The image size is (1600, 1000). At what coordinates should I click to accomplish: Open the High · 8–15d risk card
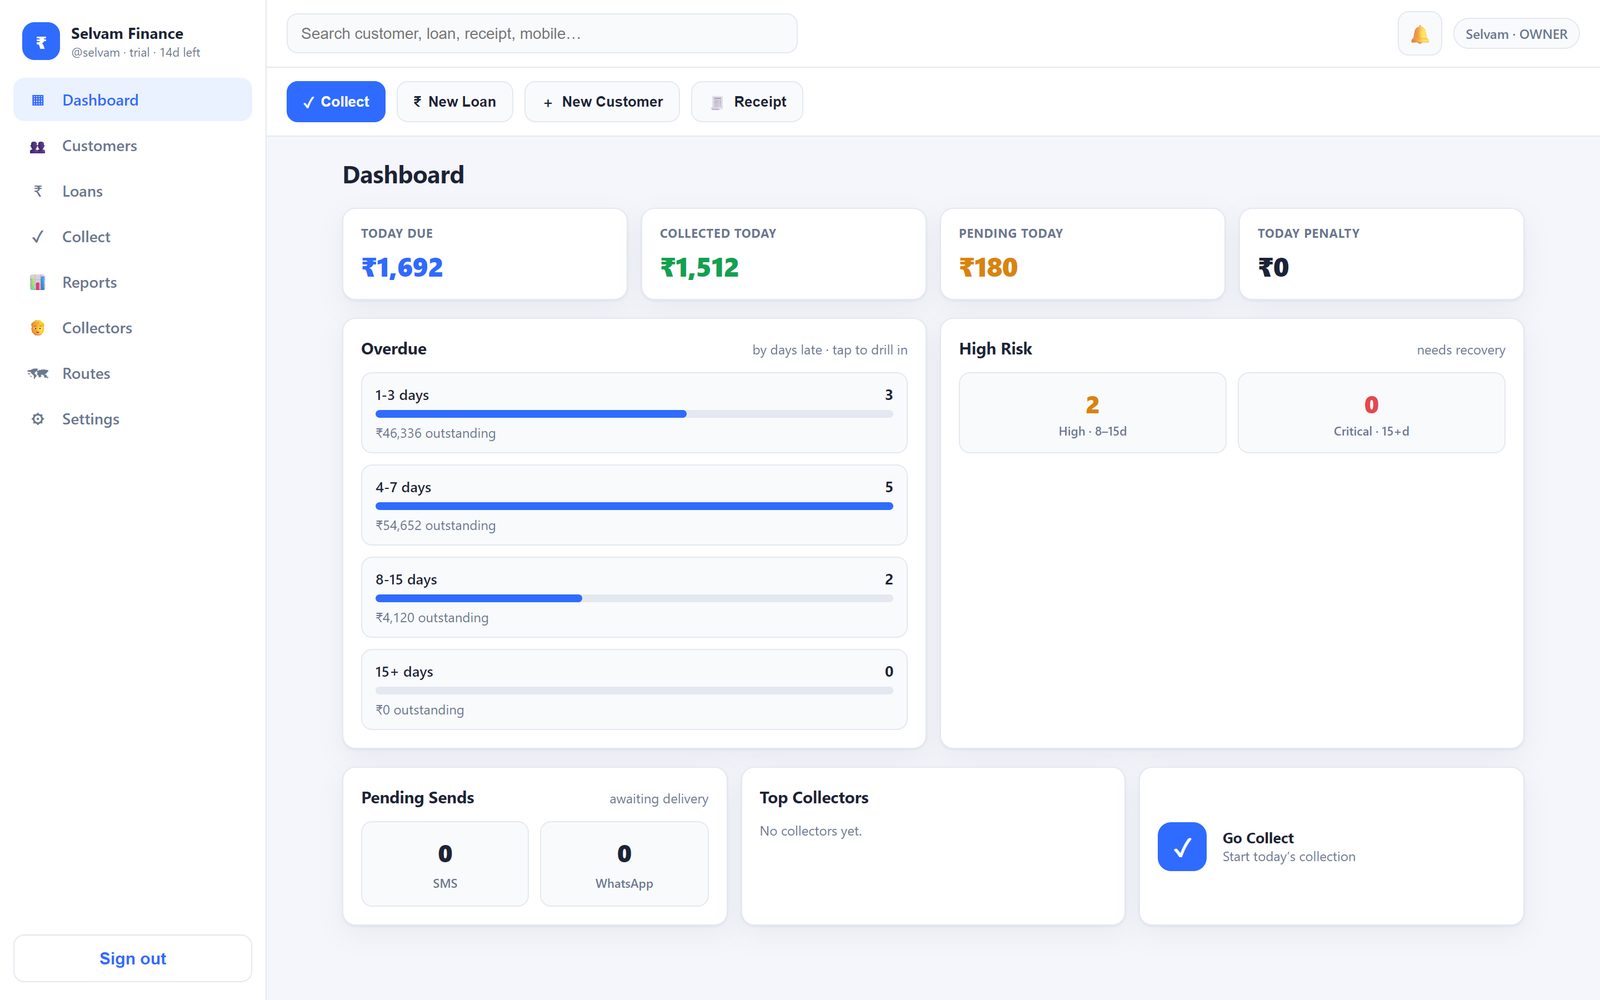tap(1092, 413)
